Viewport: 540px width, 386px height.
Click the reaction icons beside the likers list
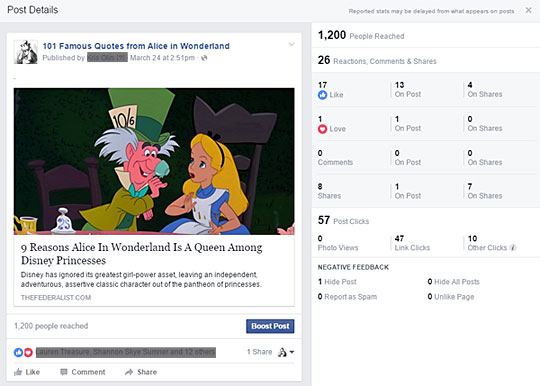click(23, 352)
